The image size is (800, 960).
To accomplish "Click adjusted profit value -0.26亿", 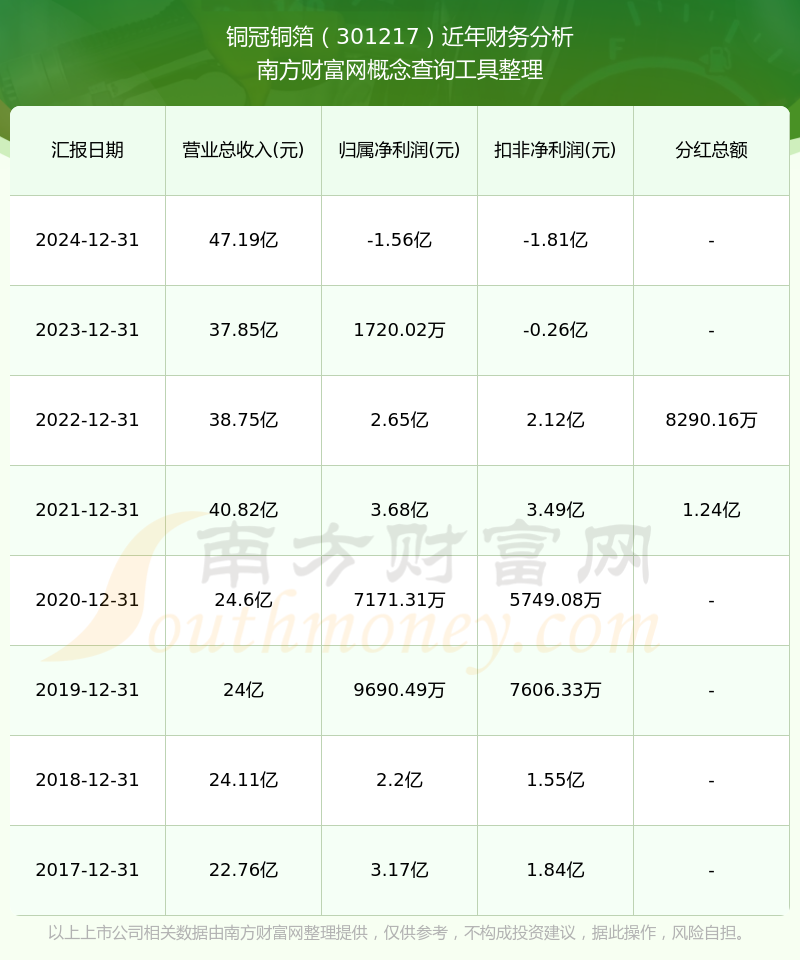I will click(x=555, y=330).
